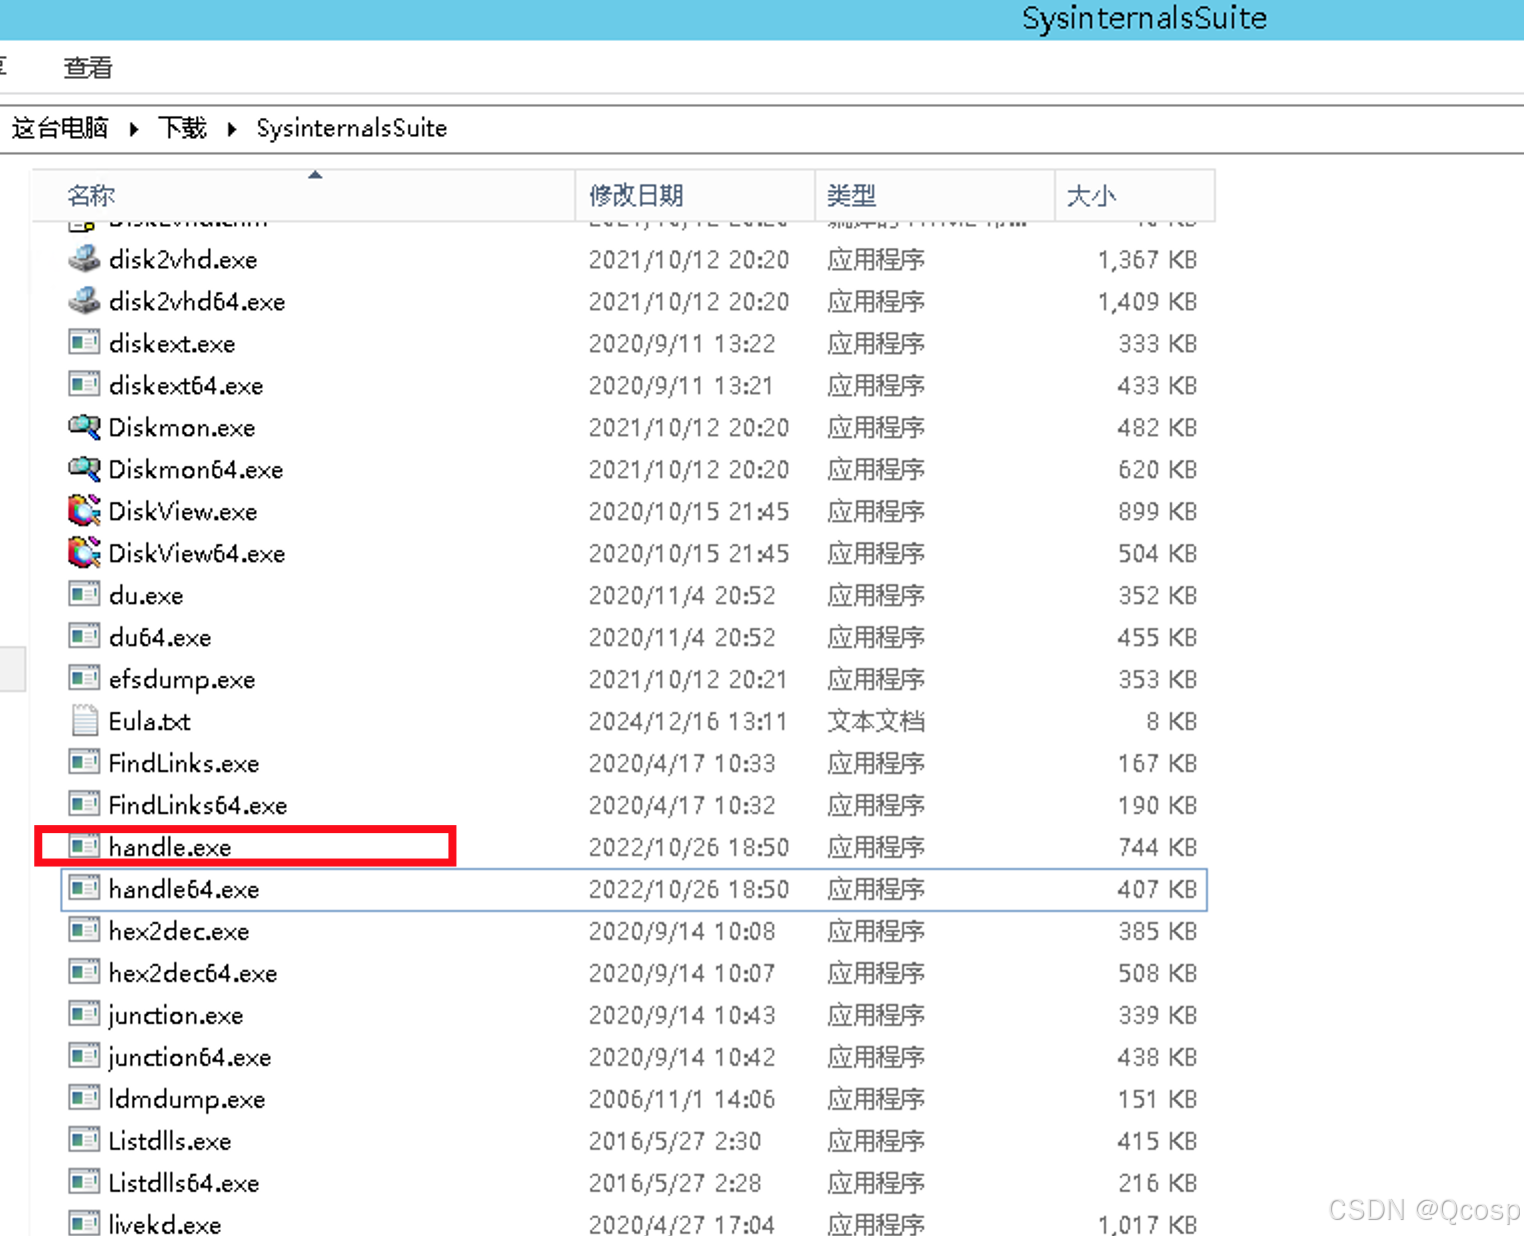Select the junction64.exe file icon
Screen dimensions: 1524x1236
[84, 1057]
